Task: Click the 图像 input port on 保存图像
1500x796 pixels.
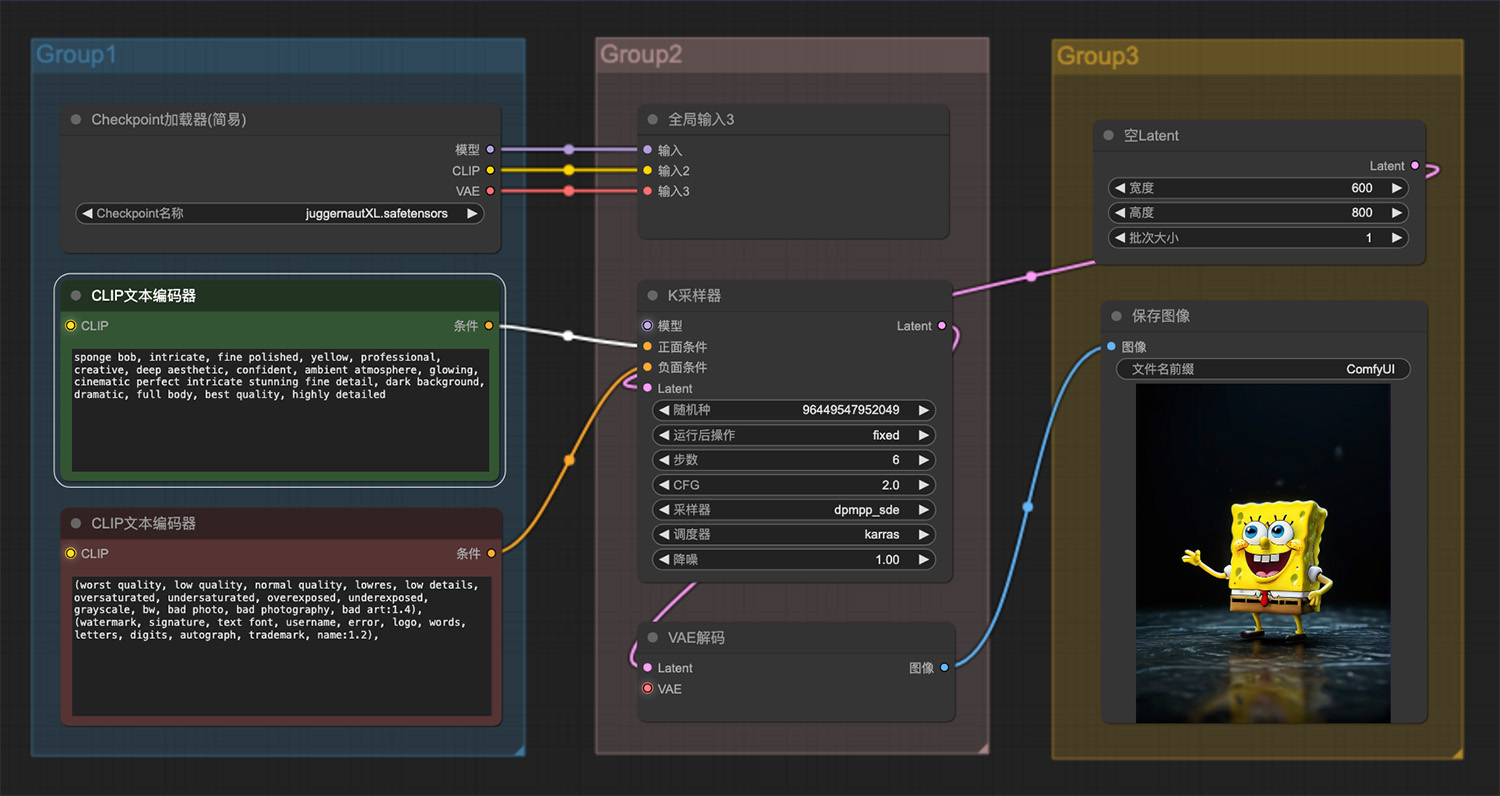Action: [1111, 347]
